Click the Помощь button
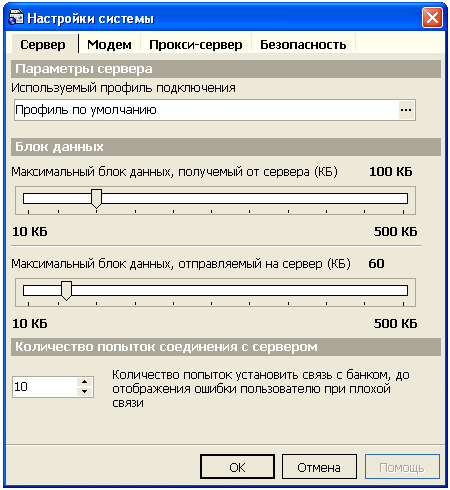 point(402,467)
